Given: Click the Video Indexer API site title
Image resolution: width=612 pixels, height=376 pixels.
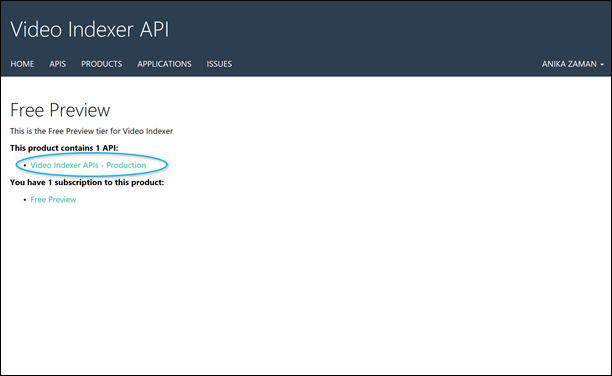Looking at the screenshot, I should [x=90, y=30].
